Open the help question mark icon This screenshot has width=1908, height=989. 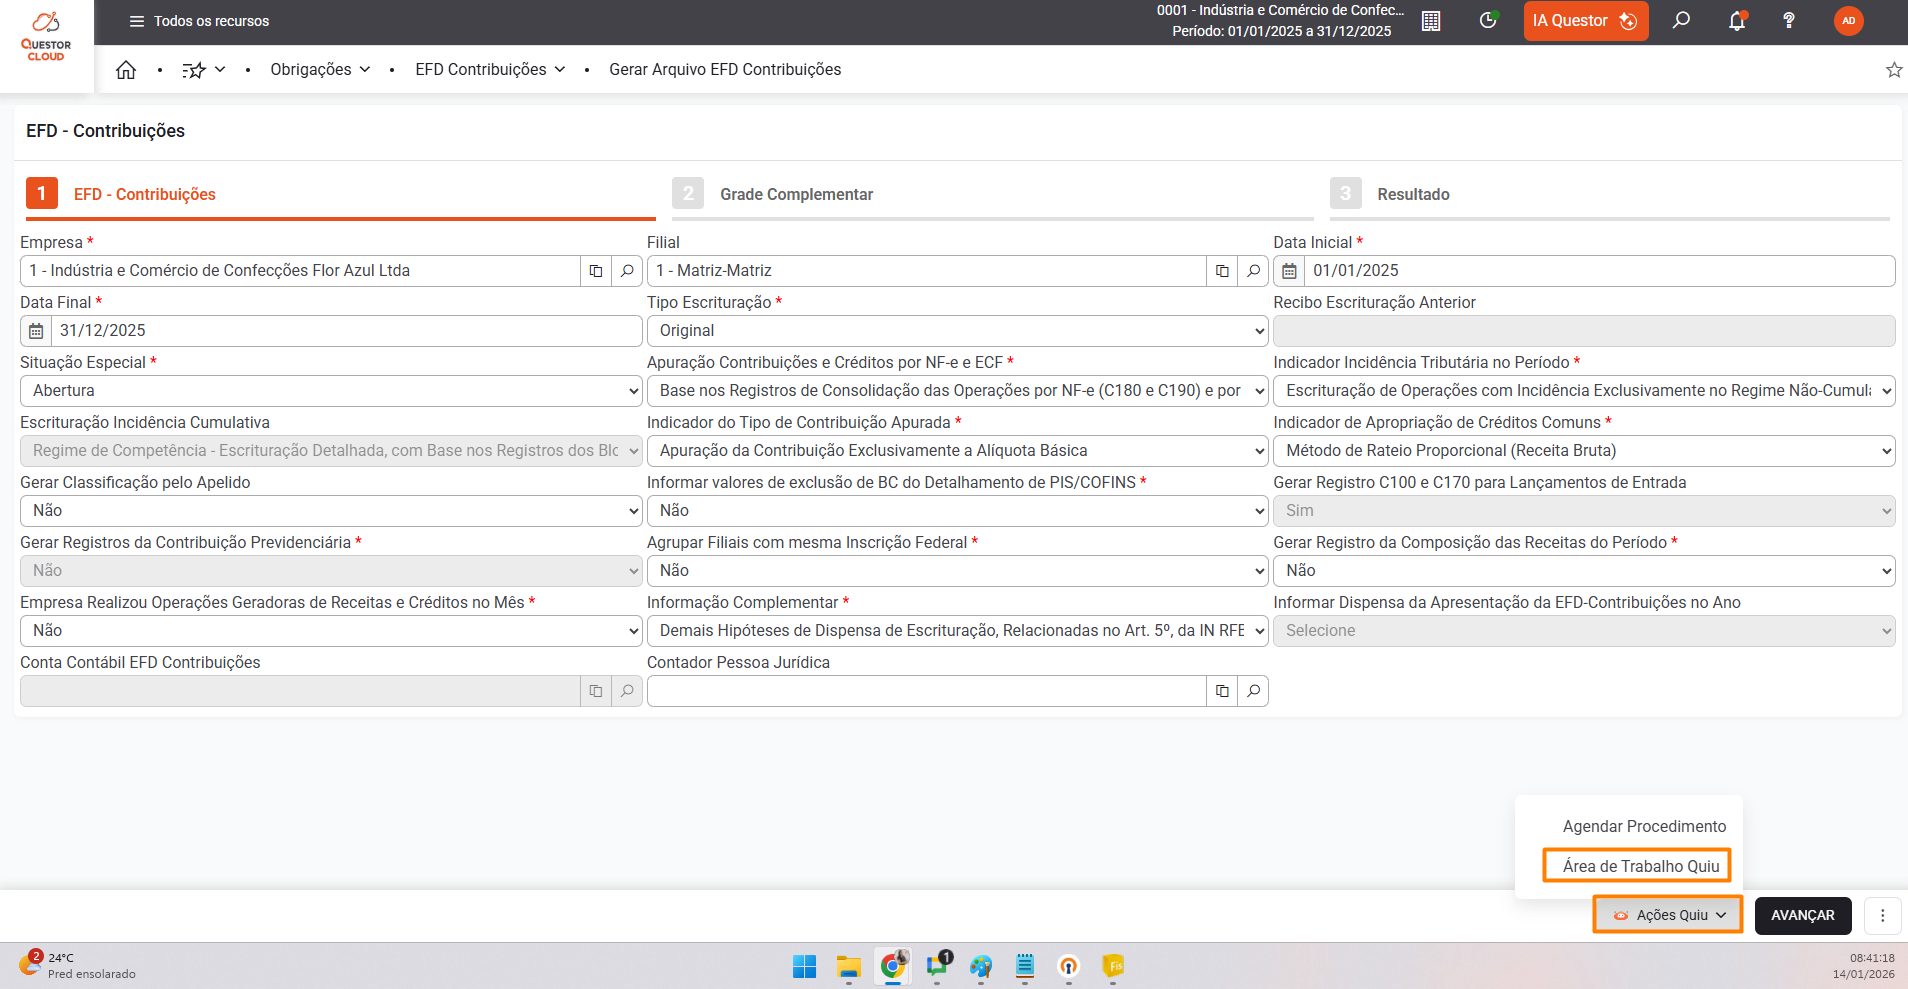pos(1789,21)
